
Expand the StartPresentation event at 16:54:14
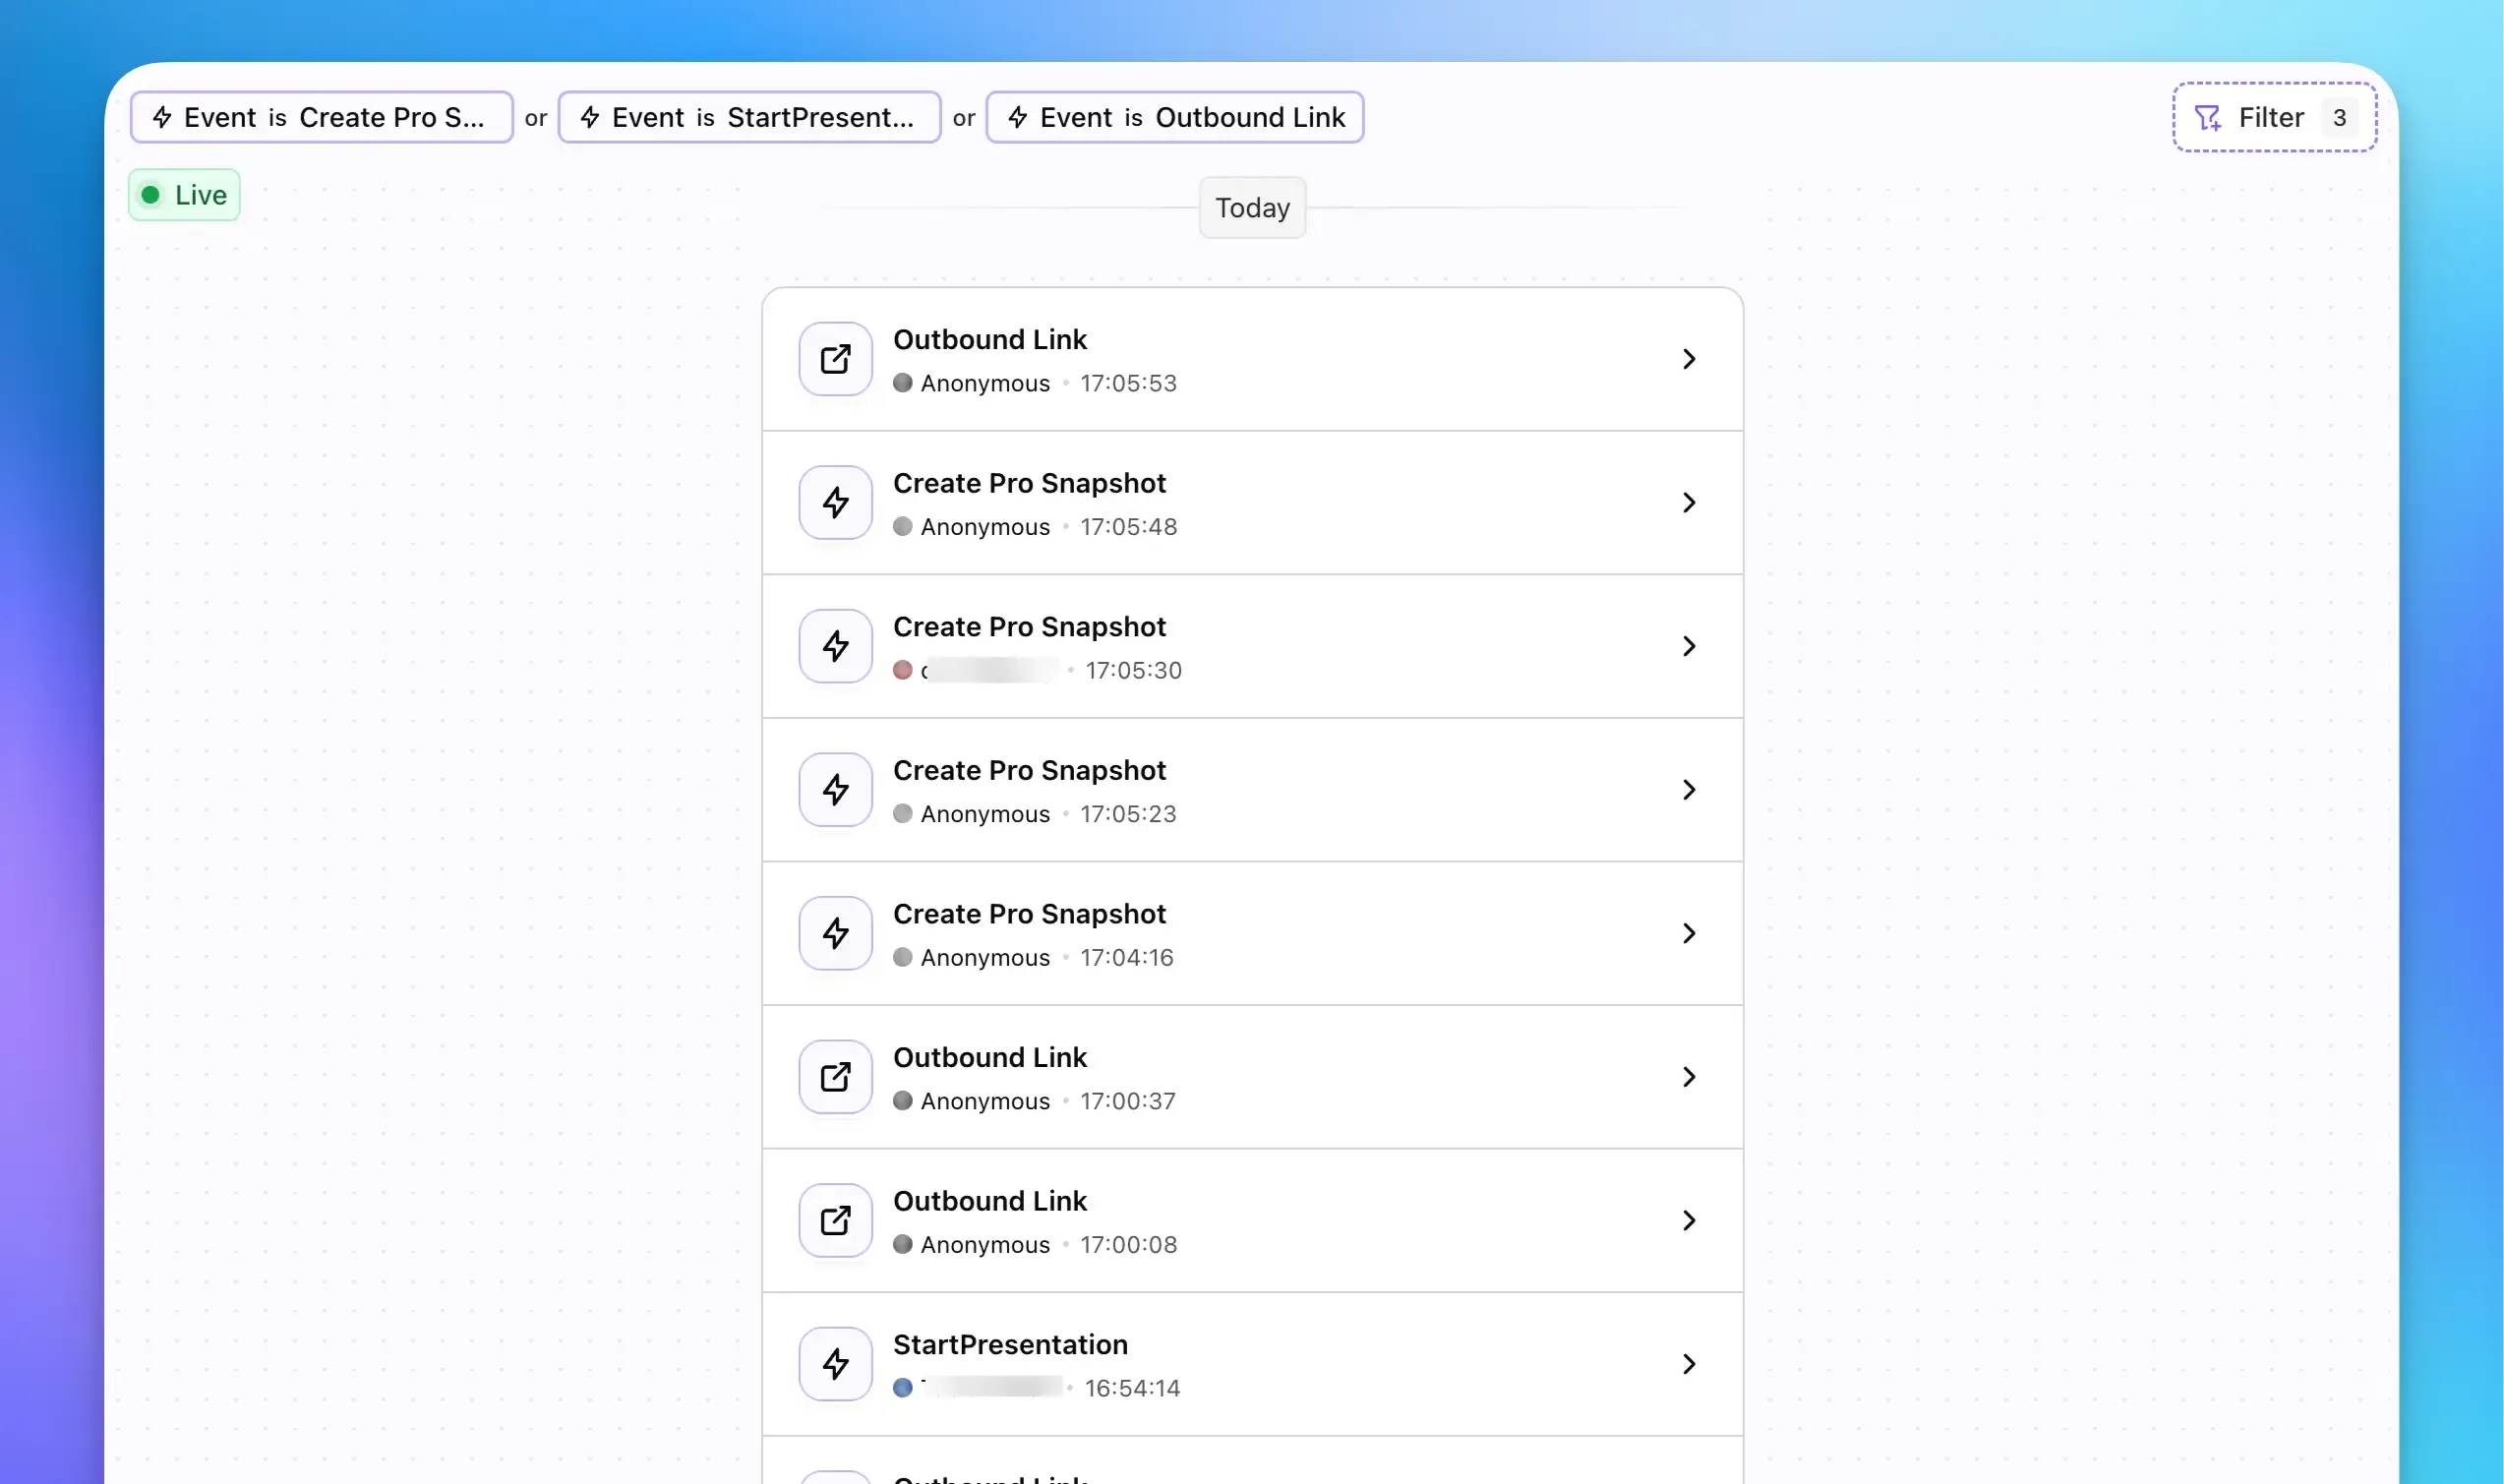[1689, 1363]
